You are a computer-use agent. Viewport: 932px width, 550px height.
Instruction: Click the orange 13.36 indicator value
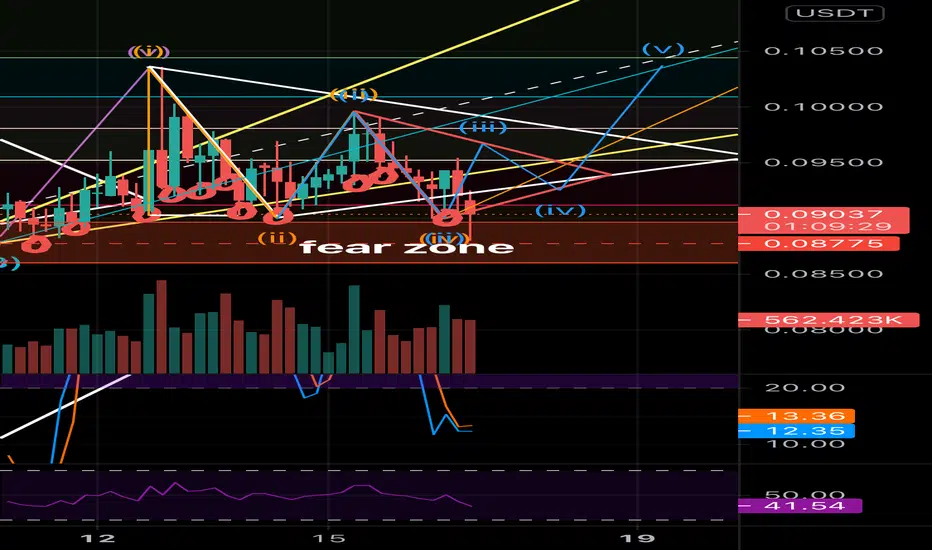click(796, 416)
